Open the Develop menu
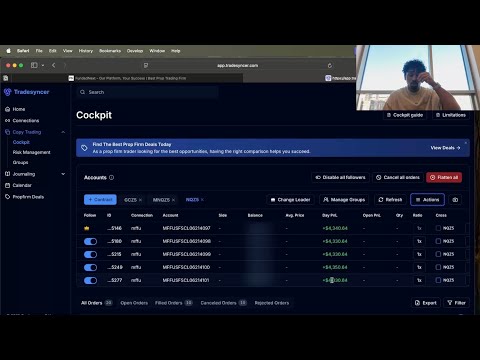The width and height of the screenshot is (480, 360). pyautogui.click(x=135, y=51)
